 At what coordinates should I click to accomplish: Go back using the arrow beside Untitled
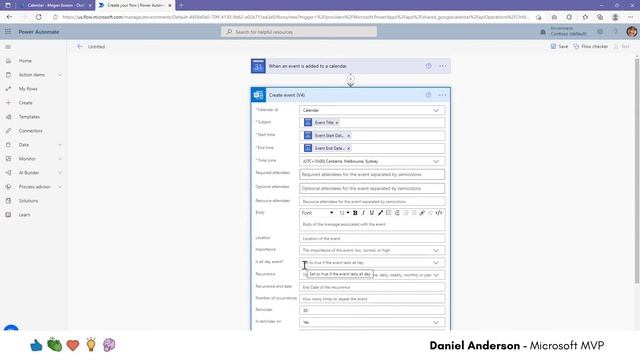(x=80, y=47)
